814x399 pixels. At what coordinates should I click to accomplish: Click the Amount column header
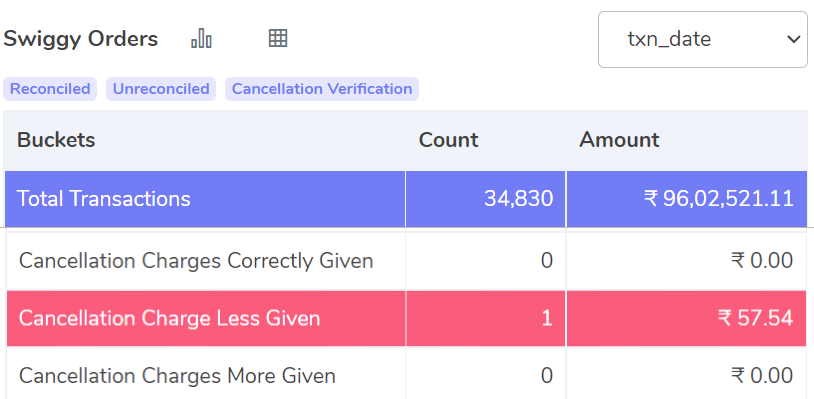coord(619,140)
